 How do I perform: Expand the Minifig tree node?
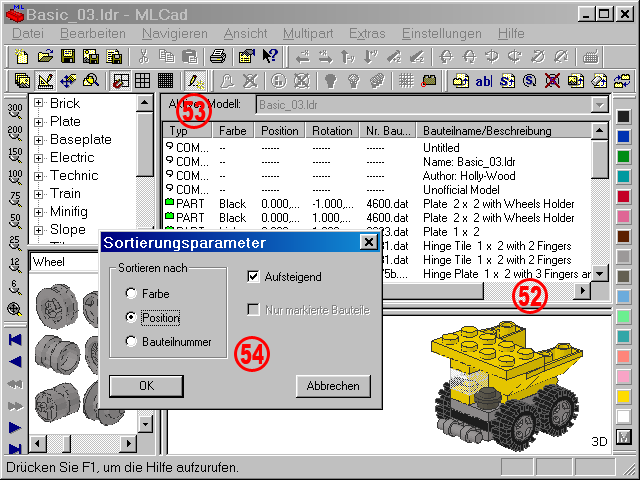[38, 212]
